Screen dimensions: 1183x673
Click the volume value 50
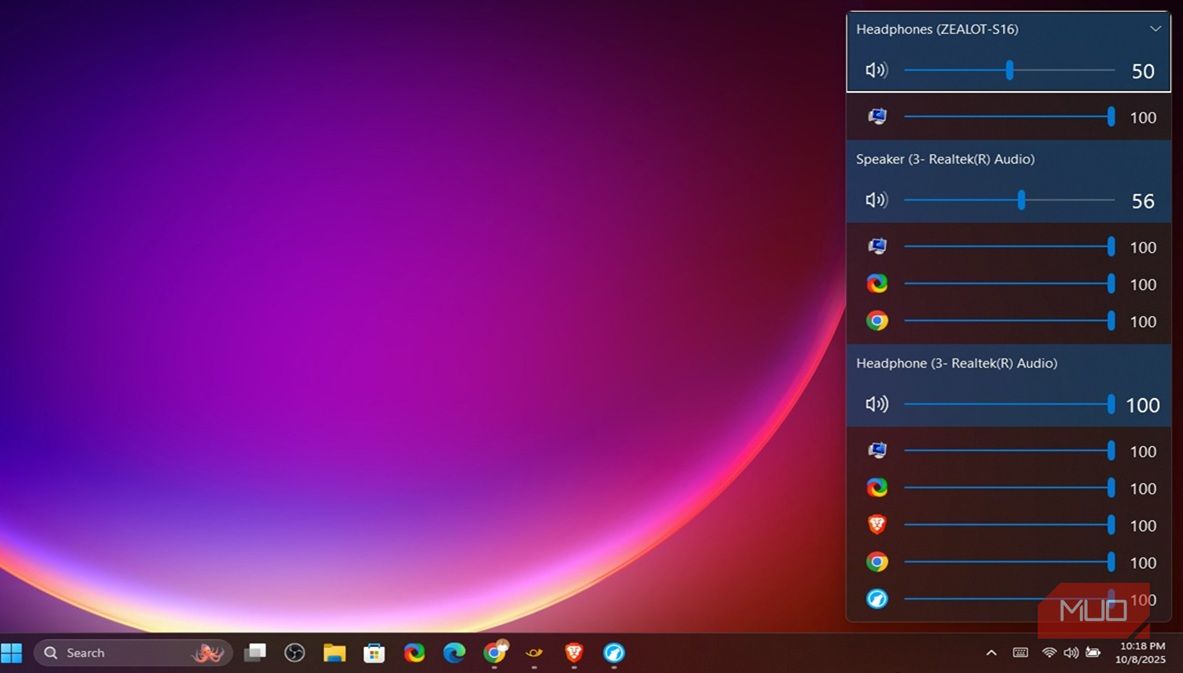point(1143,71)
